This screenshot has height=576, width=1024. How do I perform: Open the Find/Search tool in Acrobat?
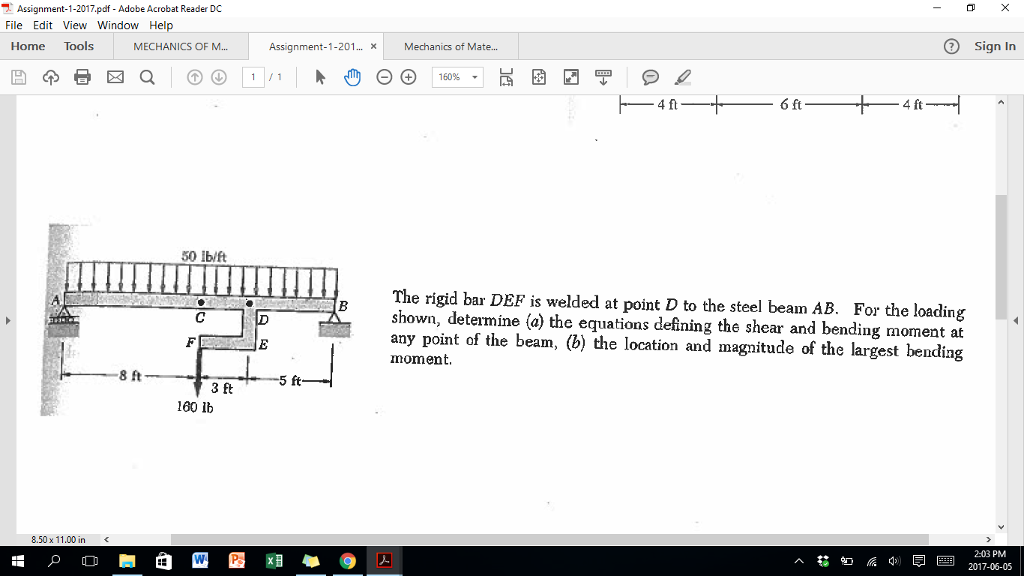[146, 76]
